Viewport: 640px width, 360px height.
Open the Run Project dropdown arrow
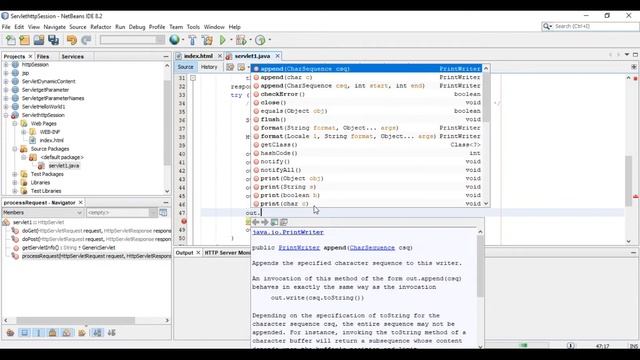tap(231, 40)
